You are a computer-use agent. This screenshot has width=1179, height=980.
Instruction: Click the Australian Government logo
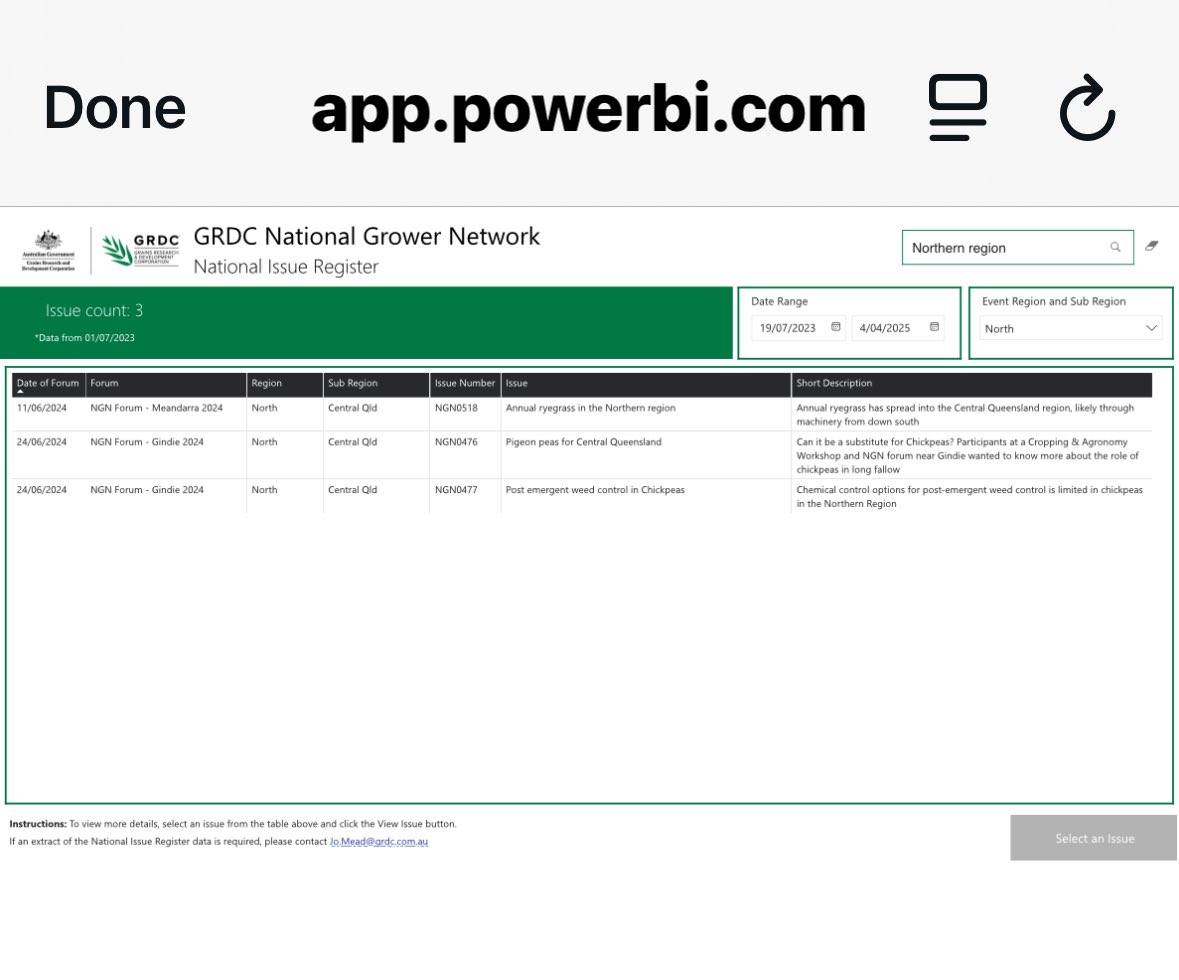(x=48, y=250)
